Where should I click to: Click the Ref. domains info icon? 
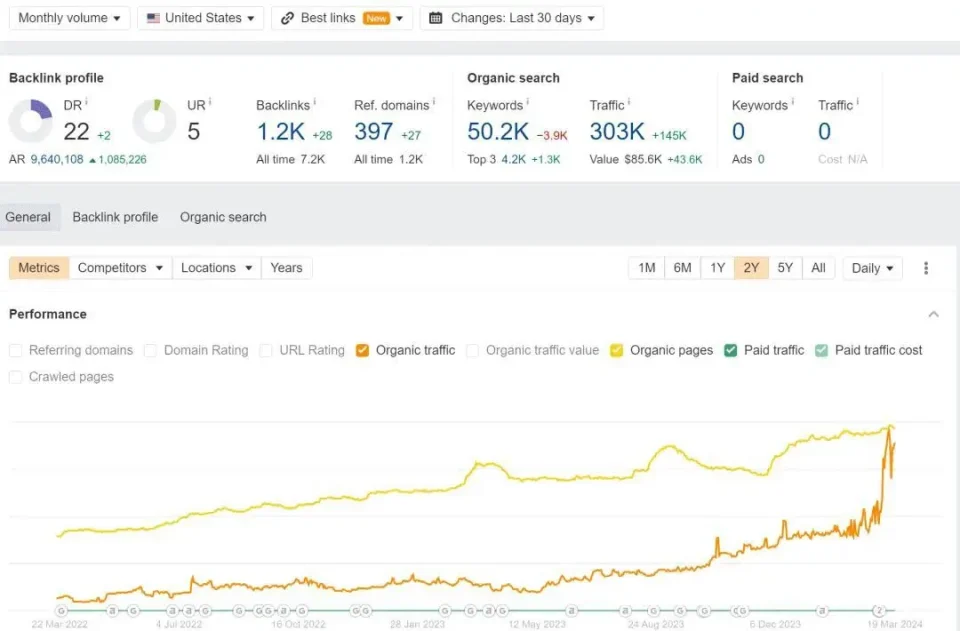point(433,101)
